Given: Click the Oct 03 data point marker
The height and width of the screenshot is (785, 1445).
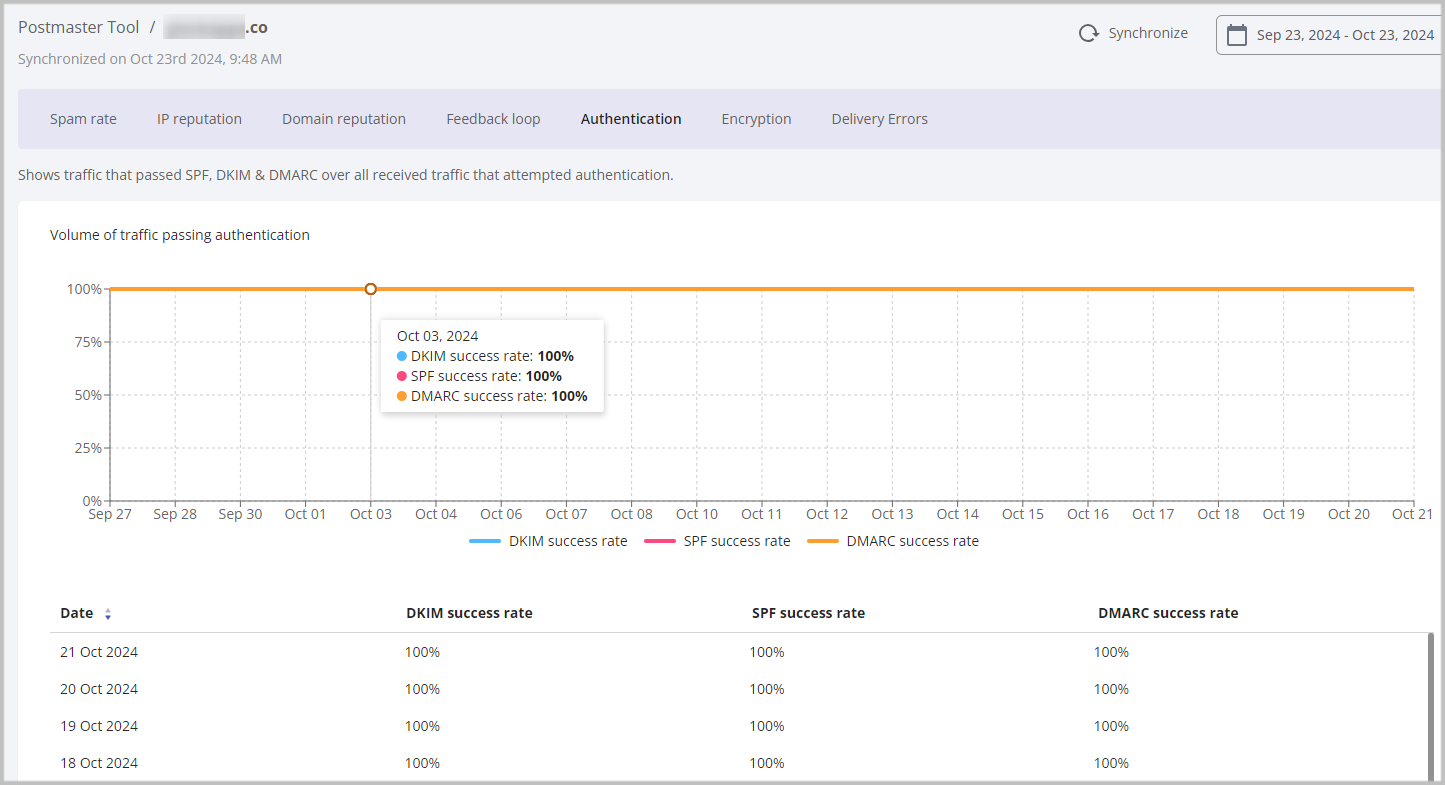Looking at the screenshot, I should (x=371, y=289).
